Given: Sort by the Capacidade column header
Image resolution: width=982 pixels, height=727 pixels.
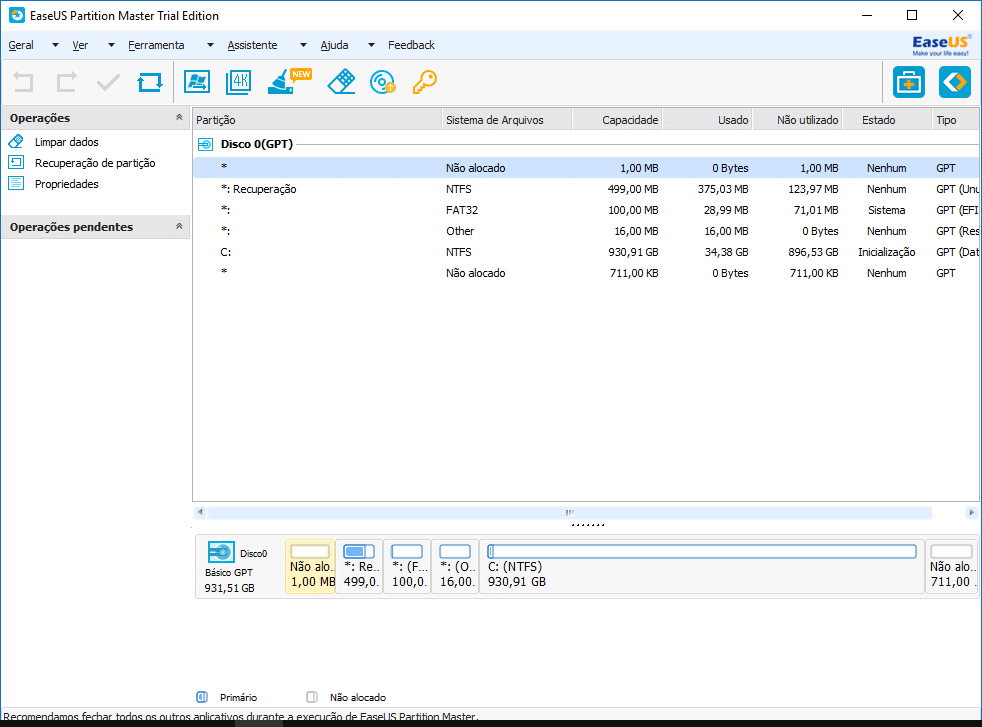Looking at the screenshot, I should tap(617, 120).
